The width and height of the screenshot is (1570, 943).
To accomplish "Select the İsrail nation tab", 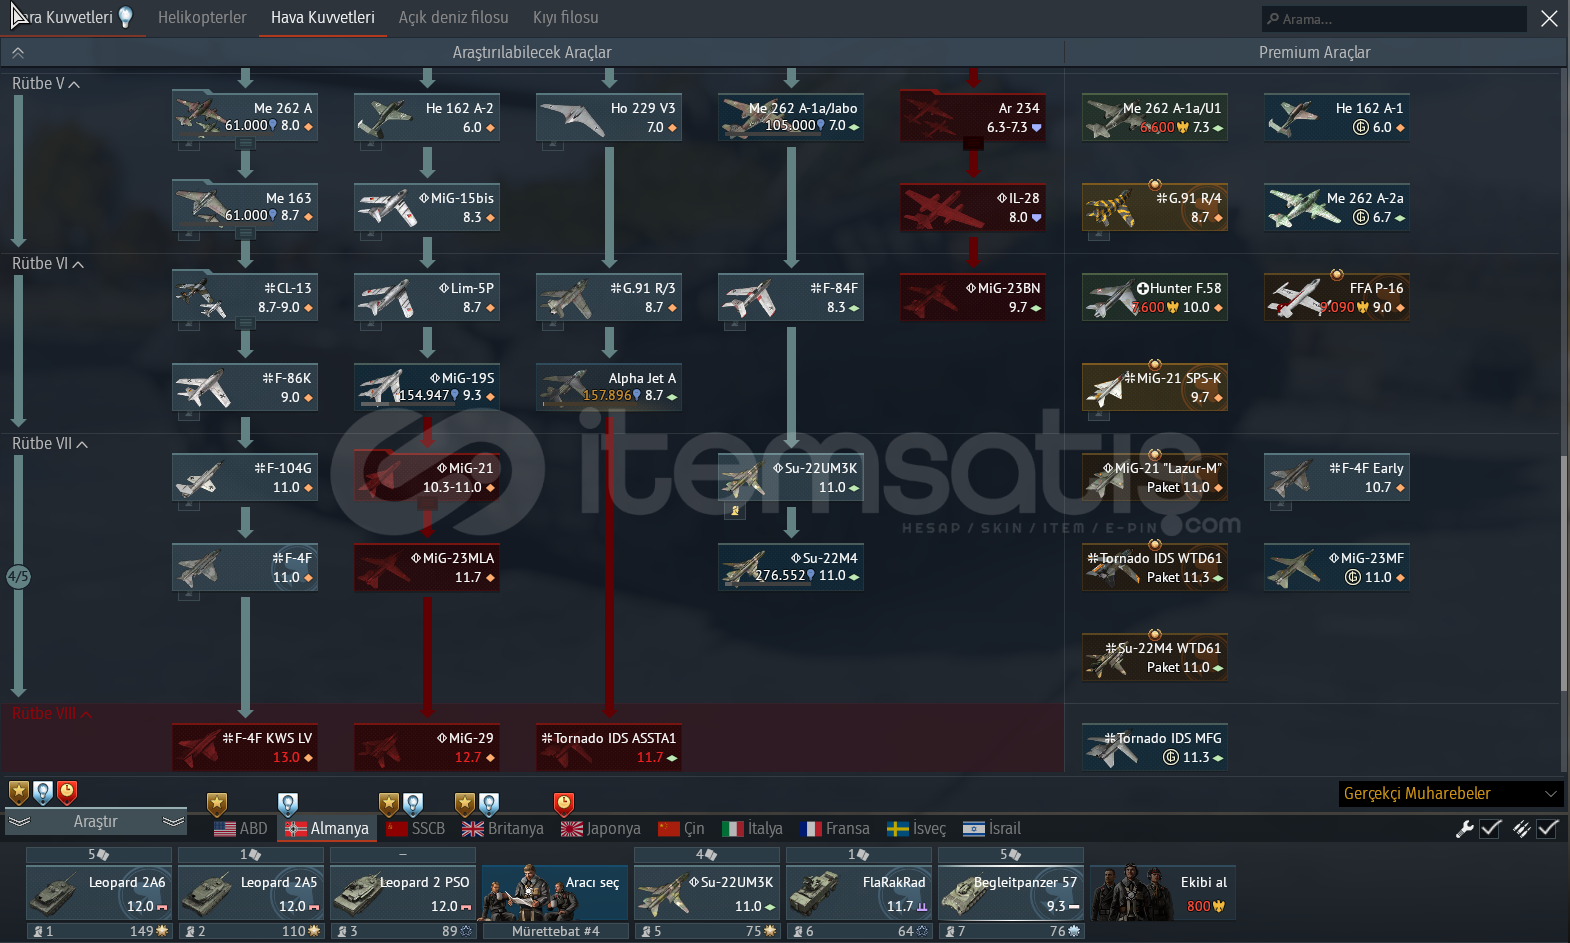I will pos(991,828).
